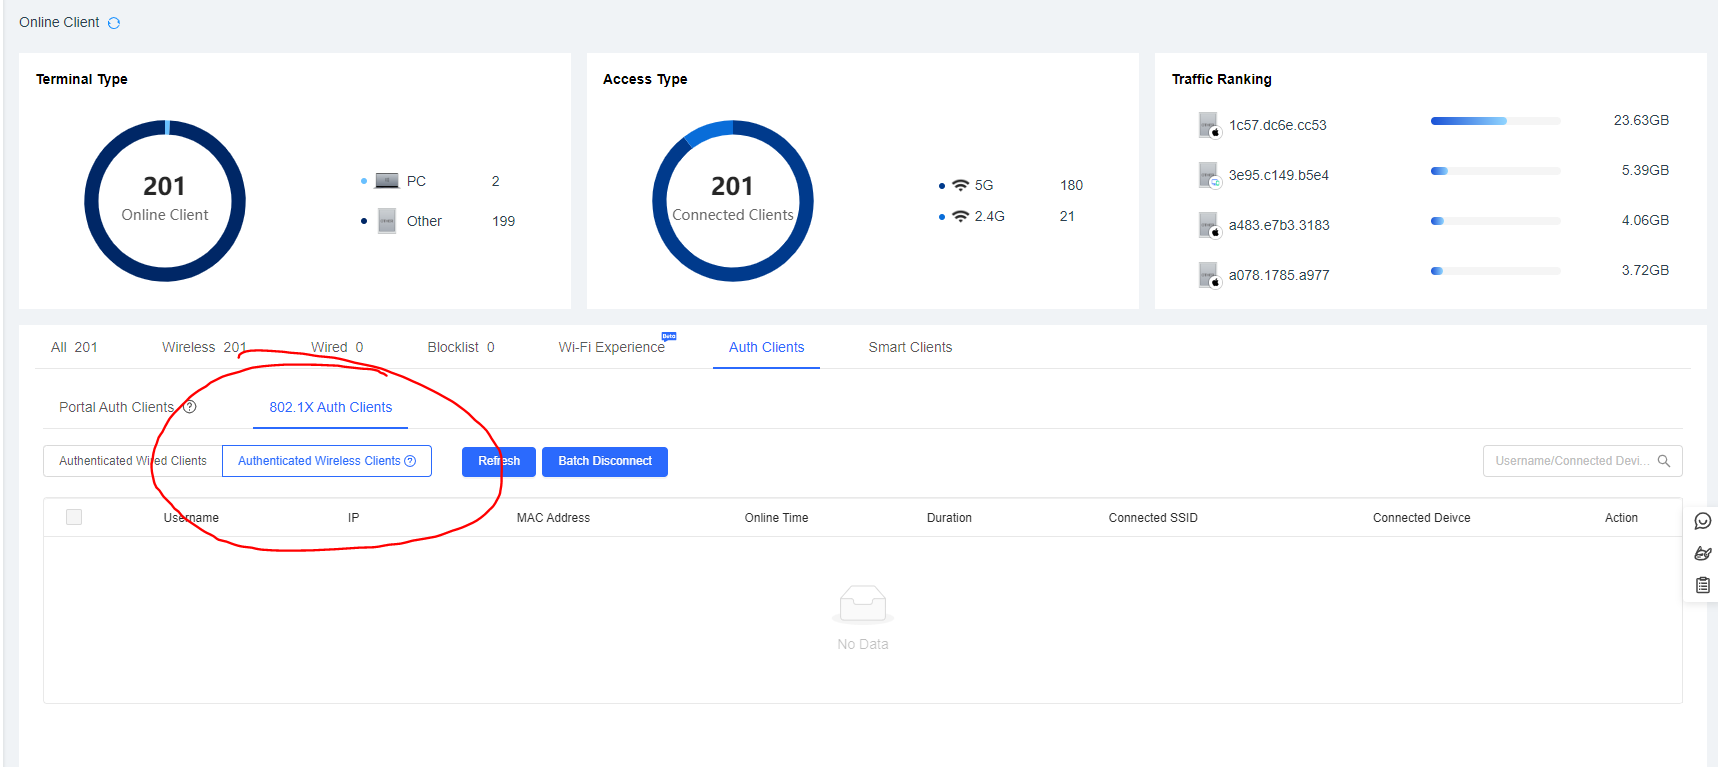The width and height of the screenshot is (1718, 767).
Task: Click the cat mascot icon in side toolbar
Action: click(1703, 553)
